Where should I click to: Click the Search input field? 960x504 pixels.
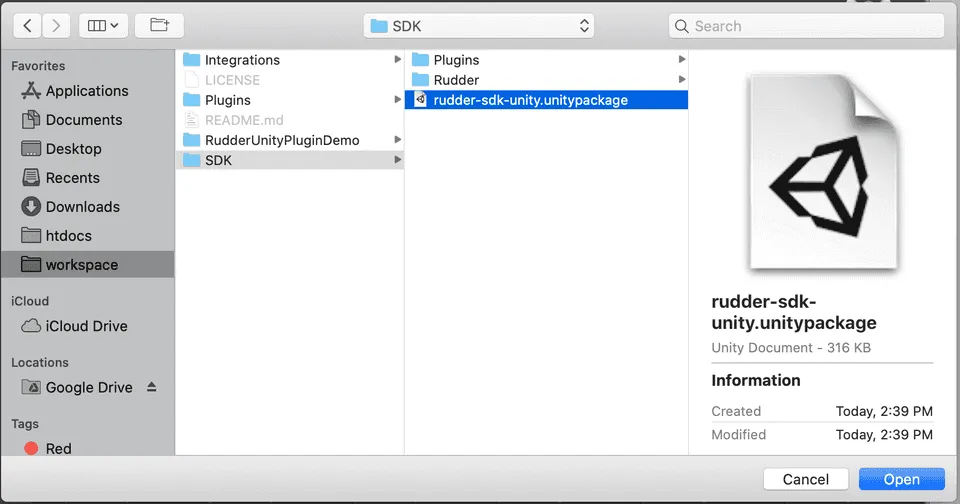pos(806,26)
